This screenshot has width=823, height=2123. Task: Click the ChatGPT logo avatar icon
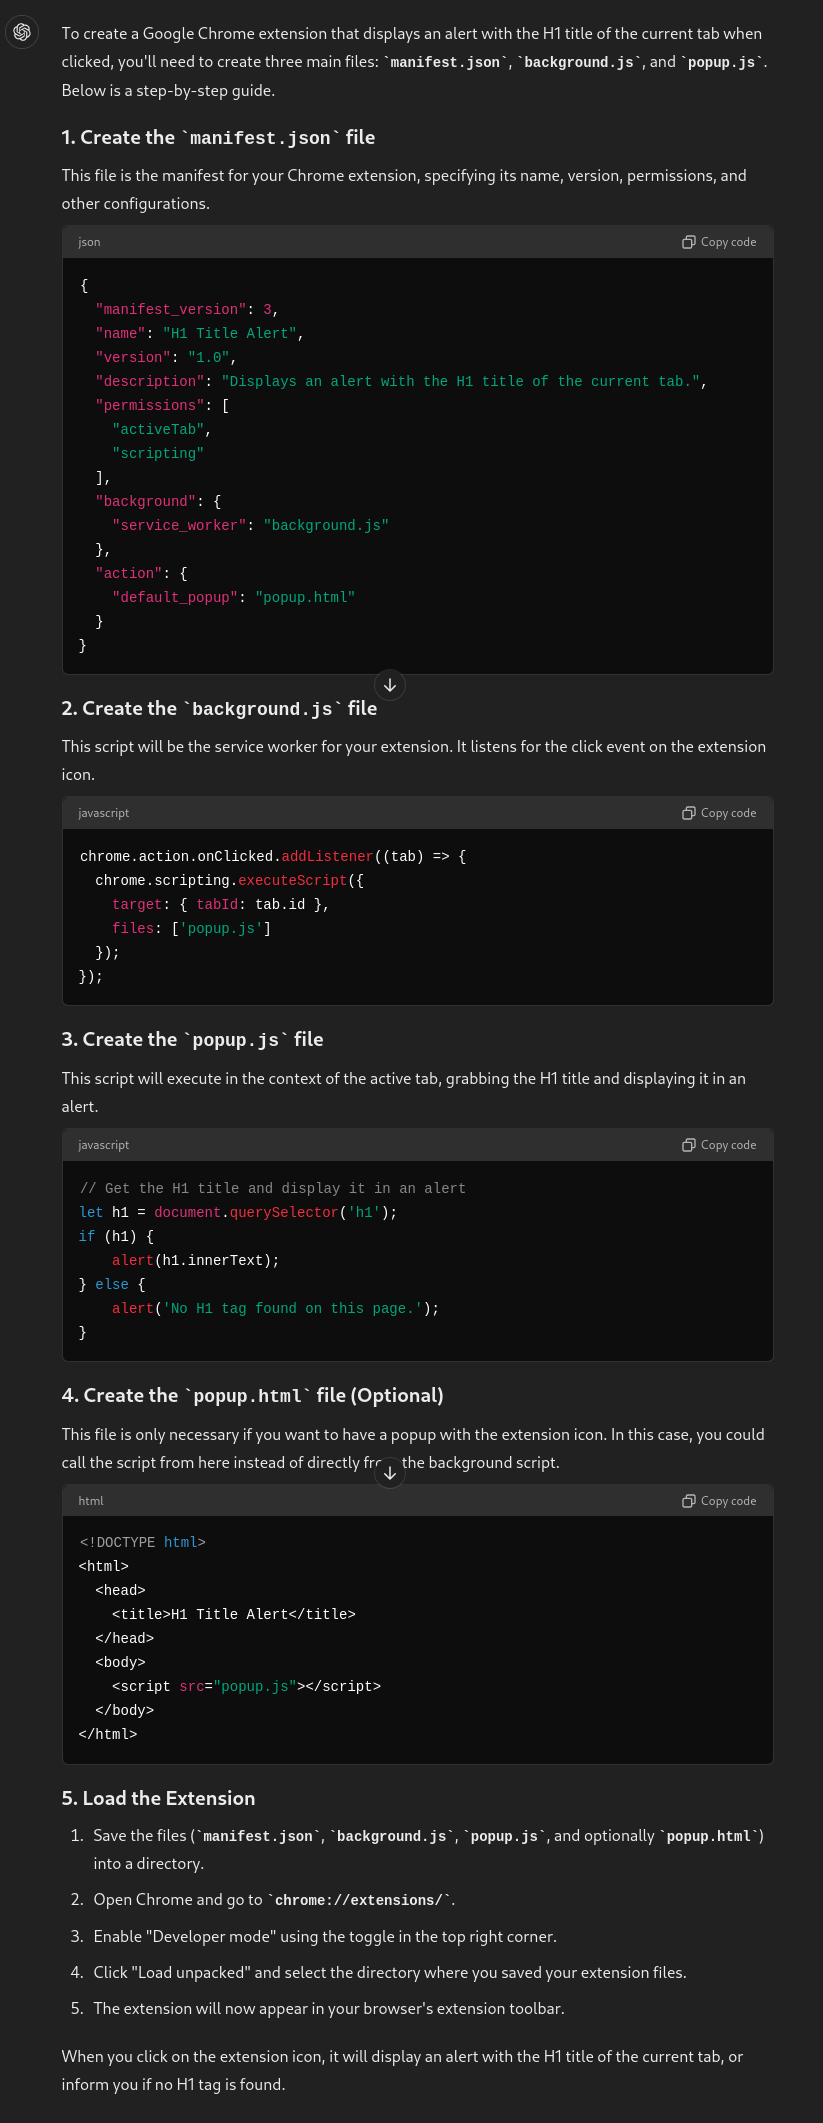[x=22, y=32]
